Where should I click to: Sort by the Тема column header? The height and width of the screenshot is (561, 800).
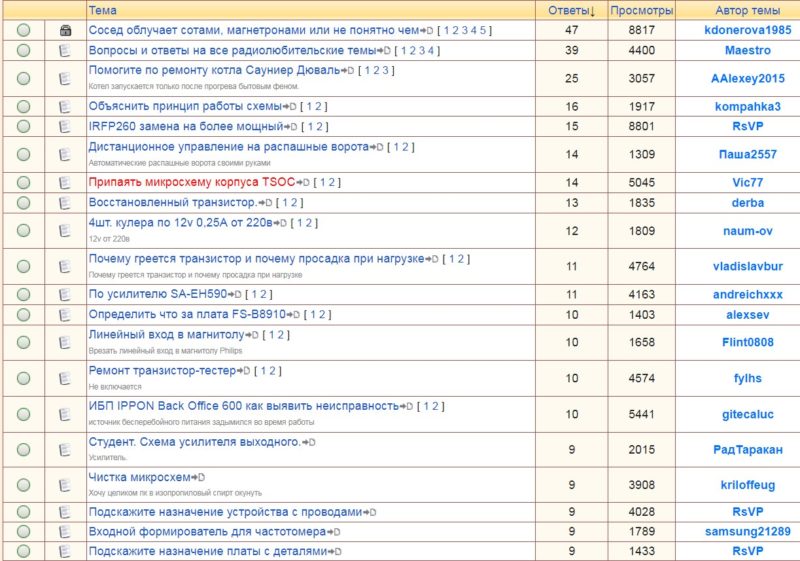tap(103, 10)
